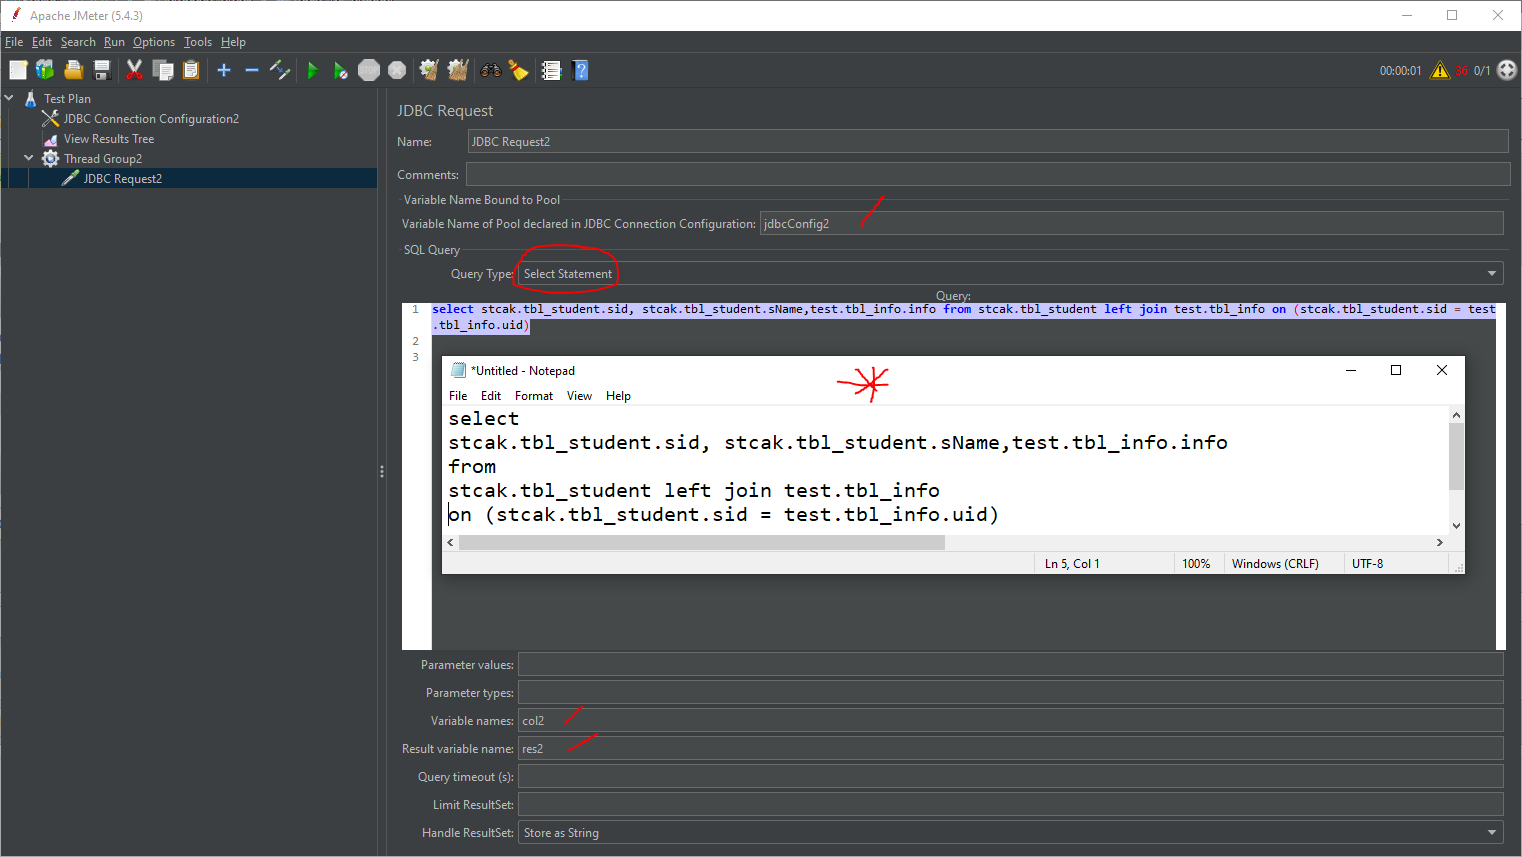Collapse the Test Plan tree node
Screen dimensions: 1522x857
point(9,98)
